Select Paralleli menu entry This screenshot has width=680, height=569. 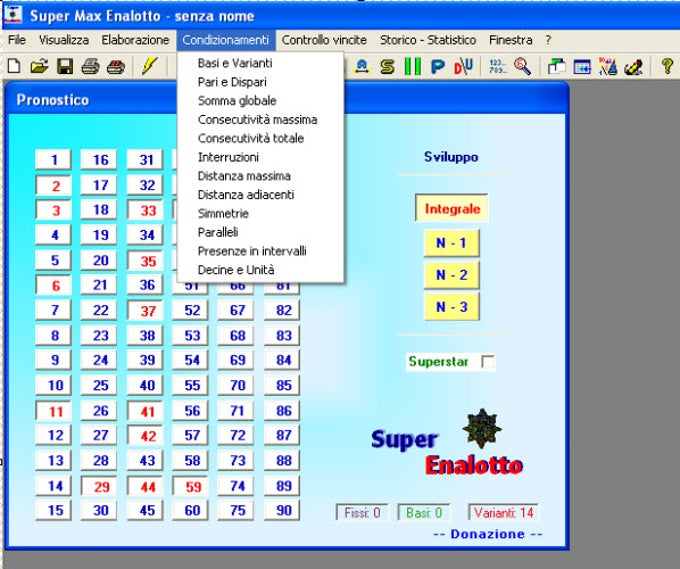(260, 232)
